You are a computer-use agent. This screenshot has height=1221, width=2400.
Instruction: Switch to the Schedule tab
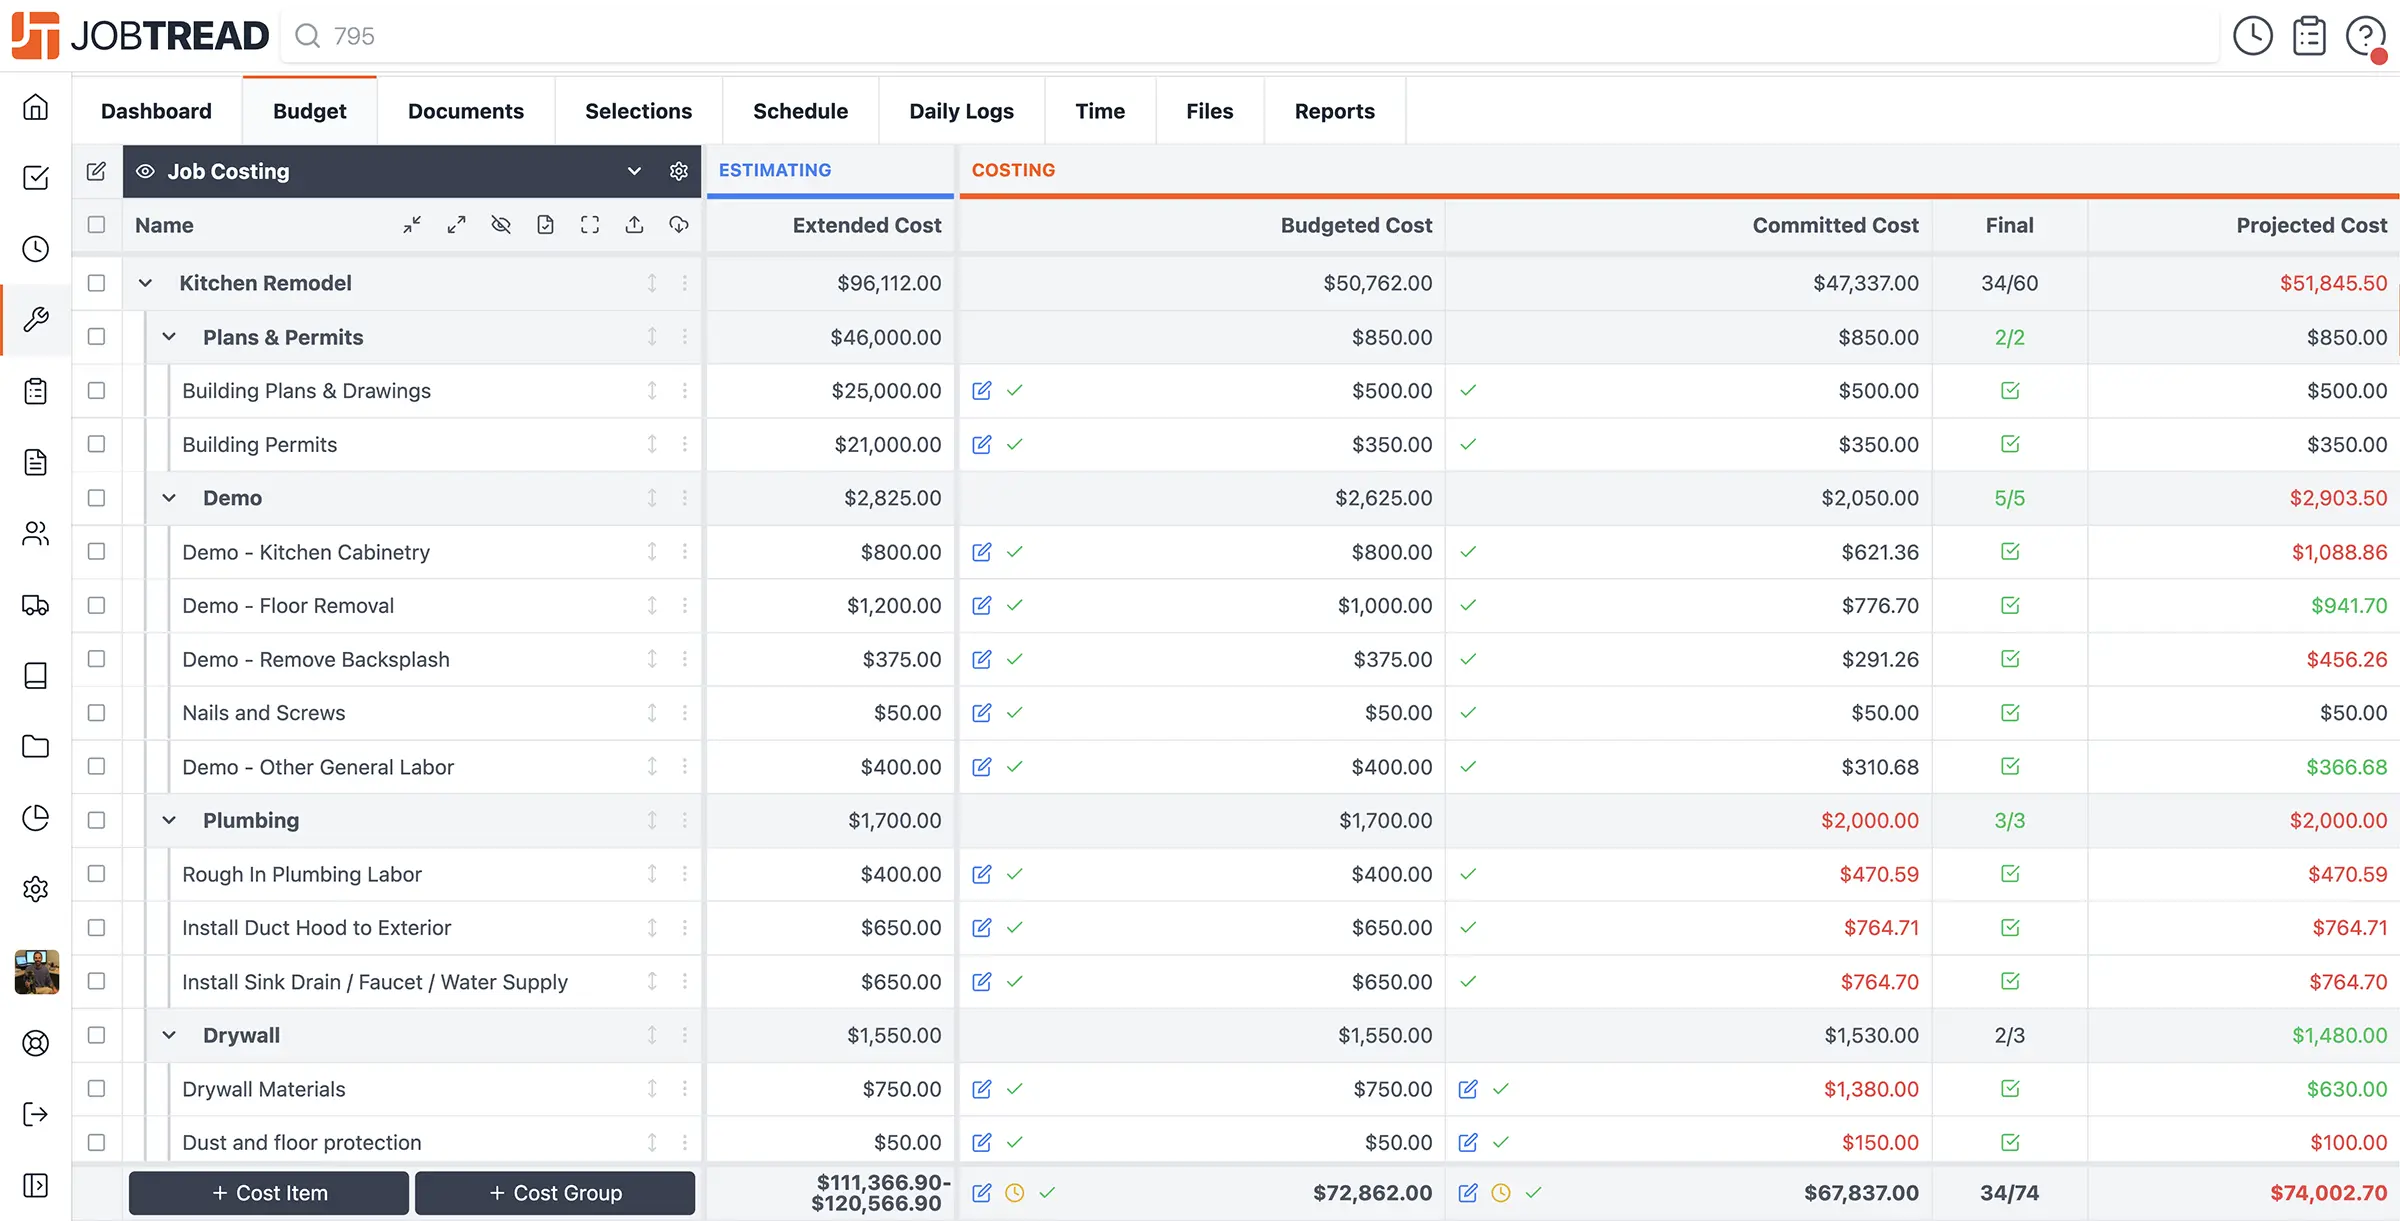[800, 111]
